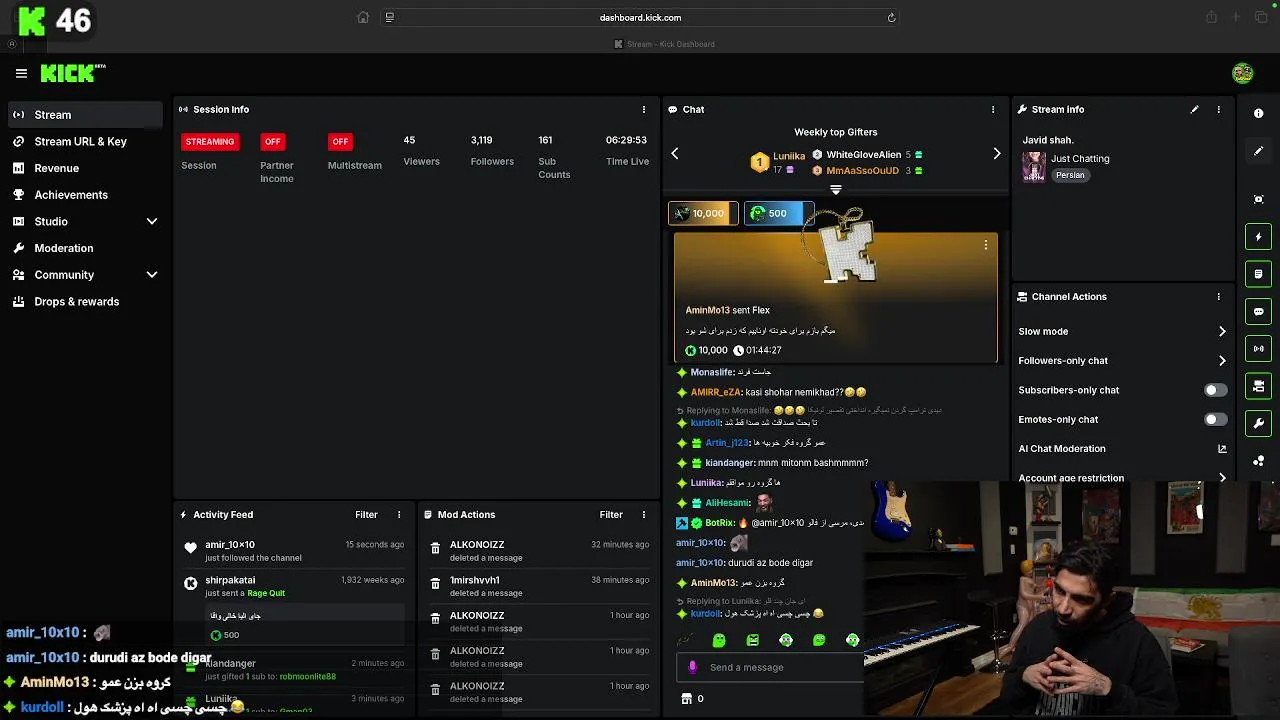Open Followers-only chat options chevron
The image size is (1280, 720).
pyautogui.click(x=1222, y=361)
